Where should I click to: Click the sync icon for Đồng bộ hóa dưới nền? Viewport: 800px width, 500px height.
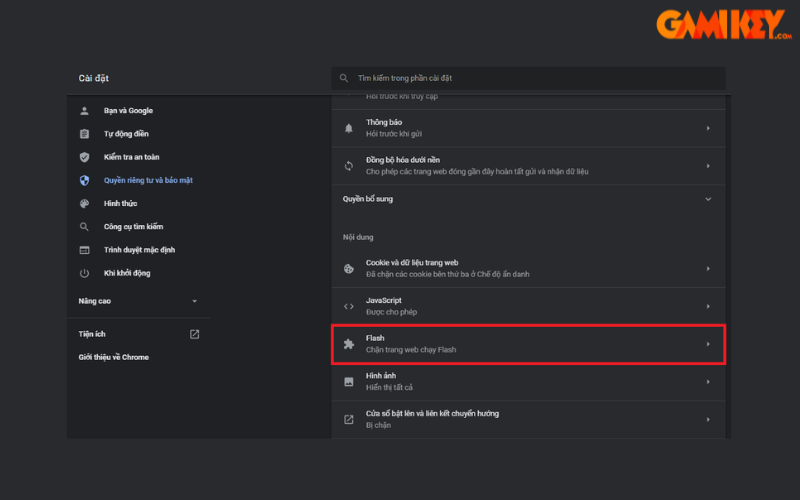coord(348,166)
